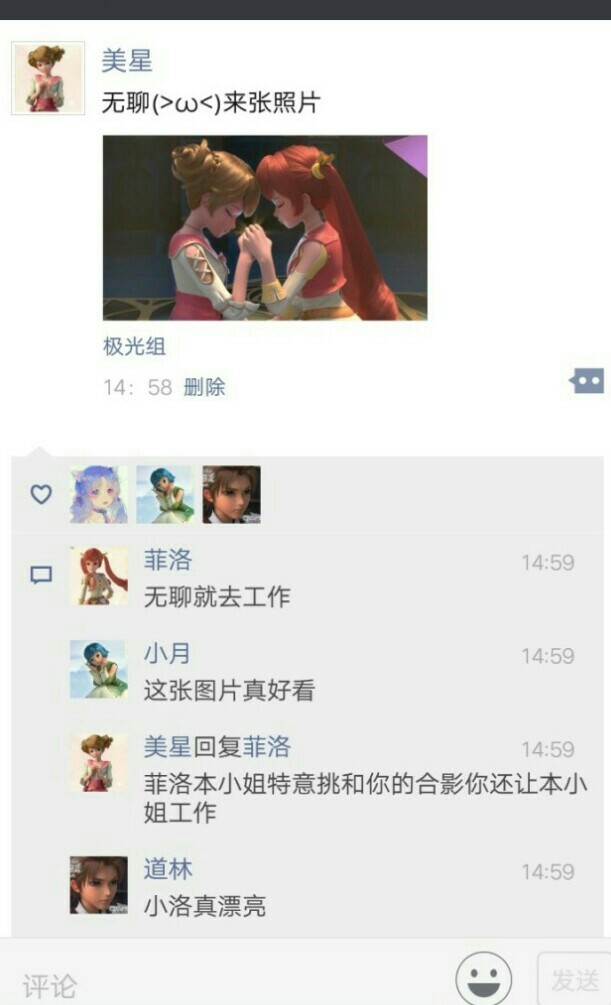Screen dimensions: 611x1005
Task: Open the emoji smiley picker
Action: tap(483, 979)
